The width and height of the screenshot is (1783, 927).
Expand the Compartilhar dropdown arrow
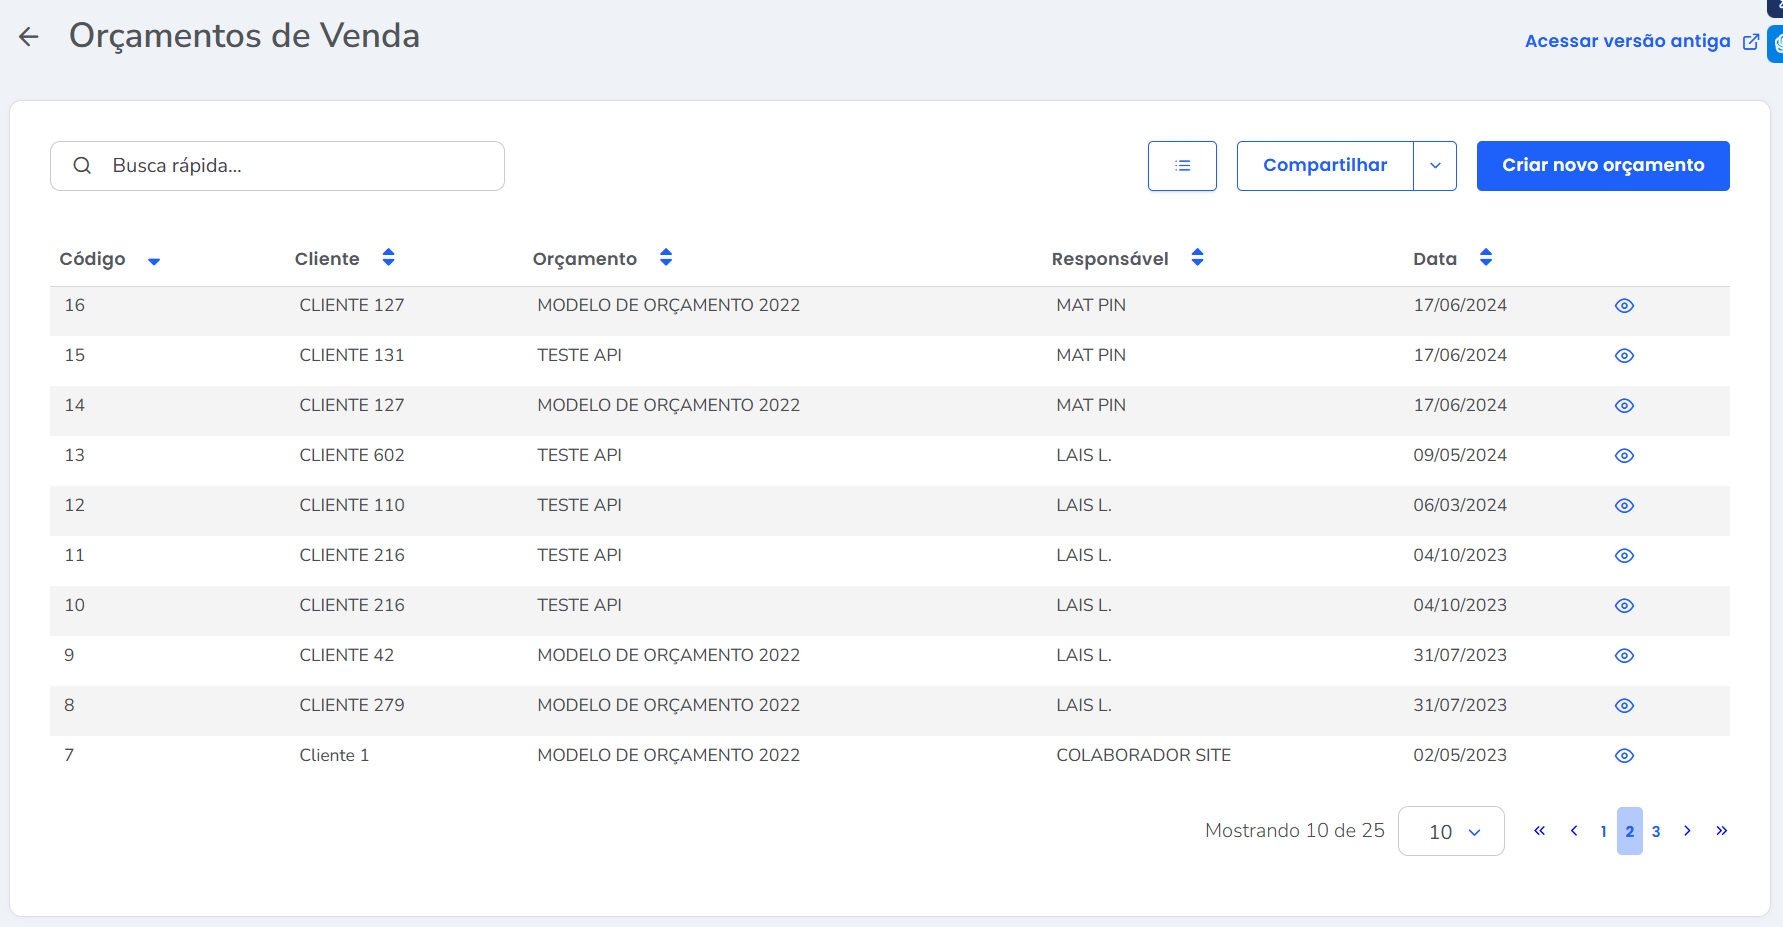pyautogui.click(x=1435, y=166)
